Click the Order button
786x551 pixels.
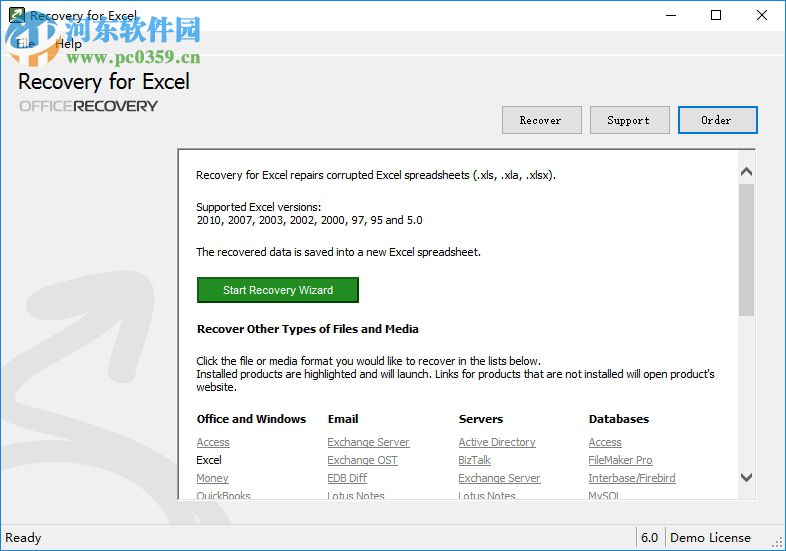[x=717, y=120]
